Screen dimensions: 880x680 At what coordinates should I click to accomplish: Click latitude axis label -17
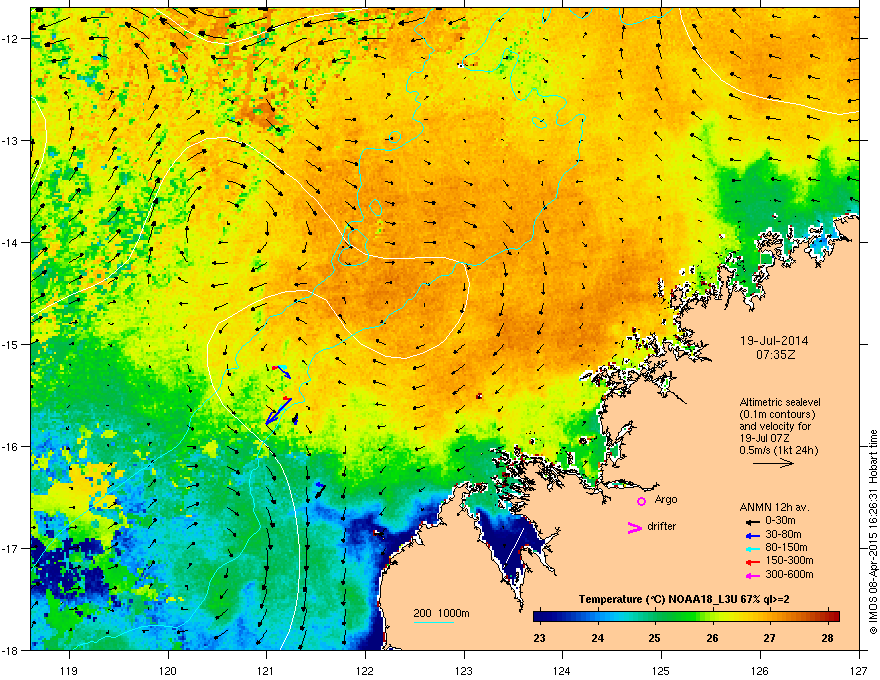[x=11, y=548]
